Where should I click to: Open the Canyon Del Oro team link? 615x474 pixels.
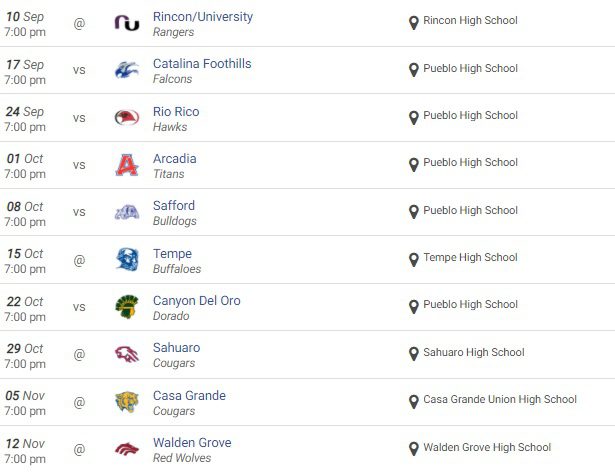(196, 301)
